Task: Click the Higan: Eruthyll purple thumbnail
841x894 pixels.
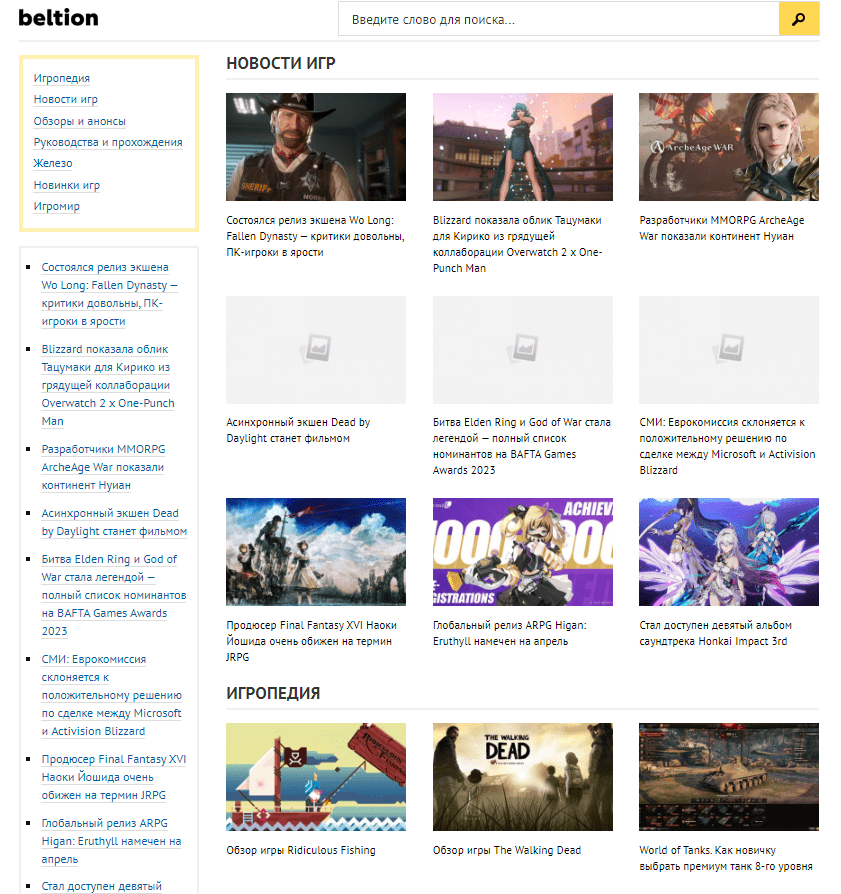Action: click(x=523, y=552)
